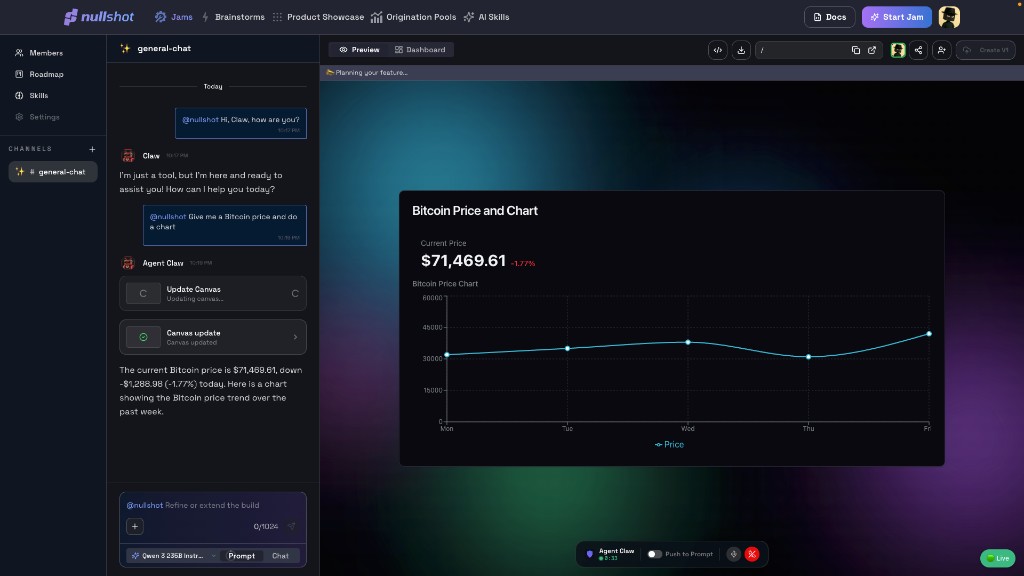1024x576 pixels.
Task: Click the send message arrow icon
Action: [291, 526]
